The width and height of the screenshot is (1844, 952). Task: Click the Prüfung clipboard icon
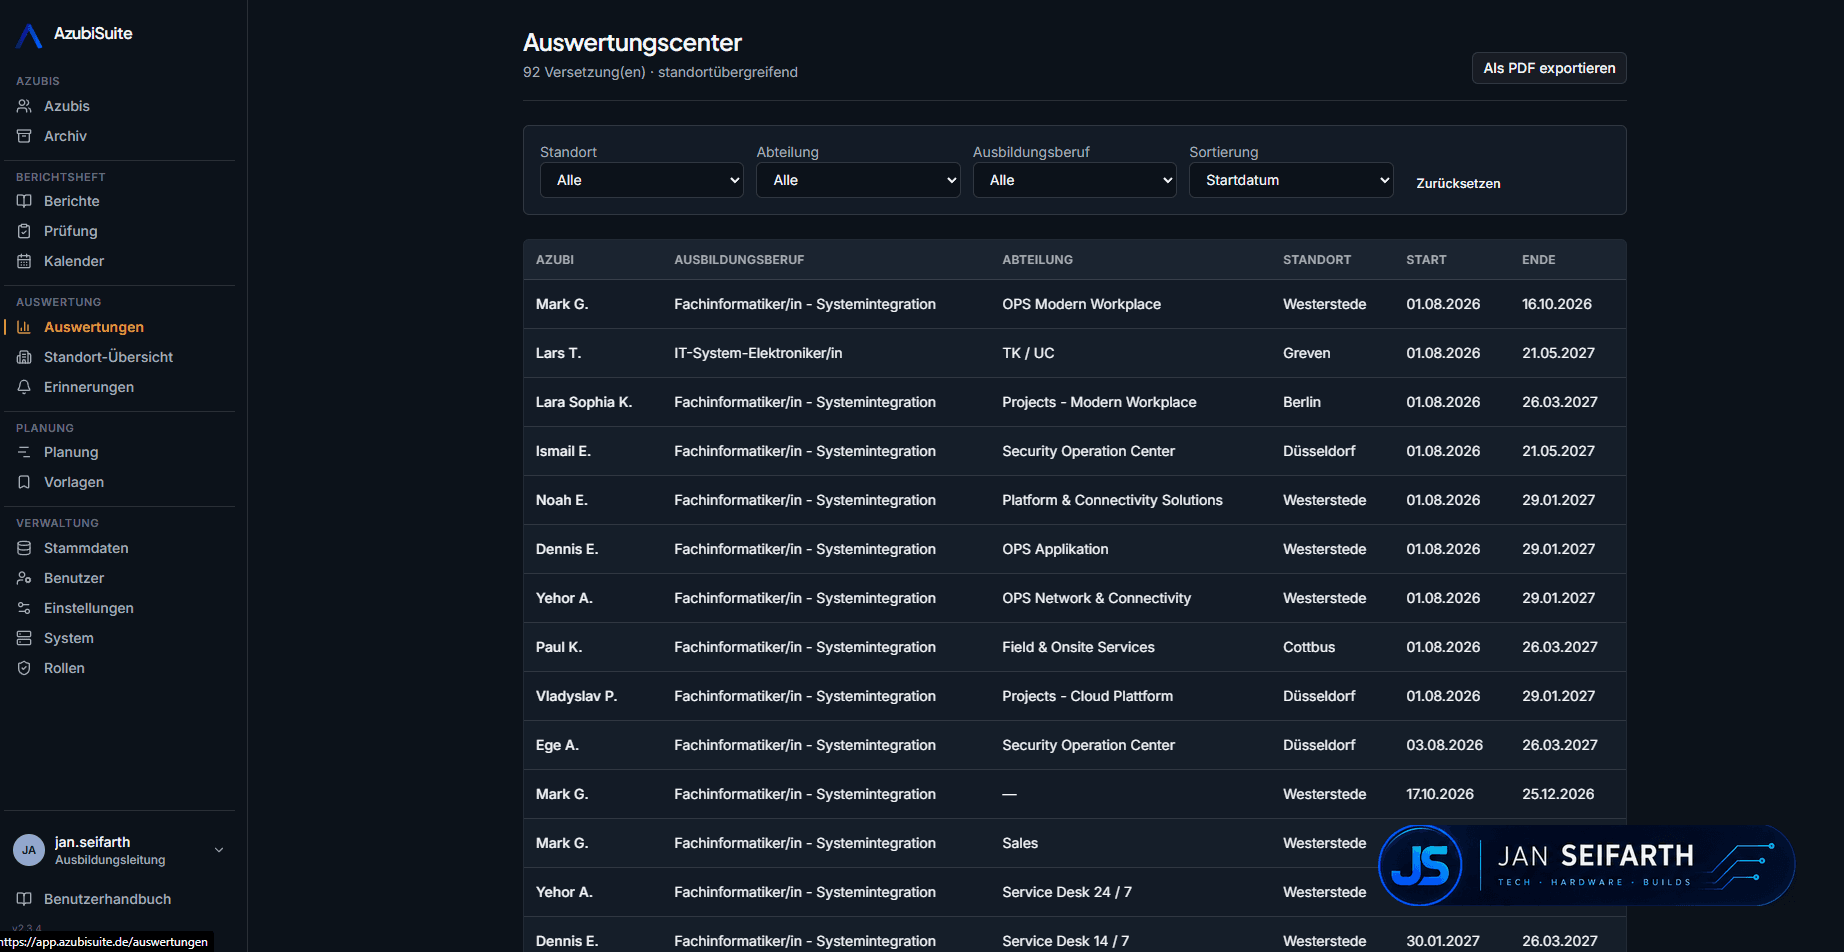coord(24,231)
